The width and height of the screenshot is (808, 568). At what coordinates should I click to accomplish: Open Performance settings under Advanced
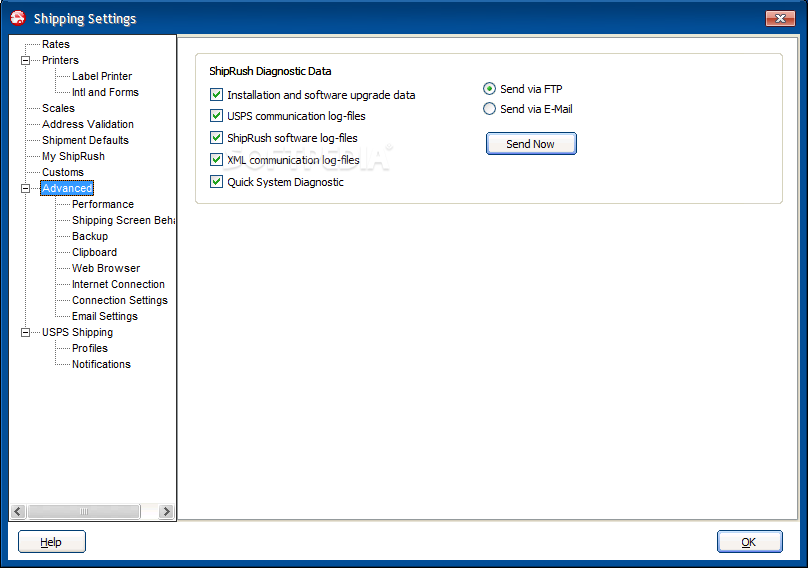pos(103,204)
